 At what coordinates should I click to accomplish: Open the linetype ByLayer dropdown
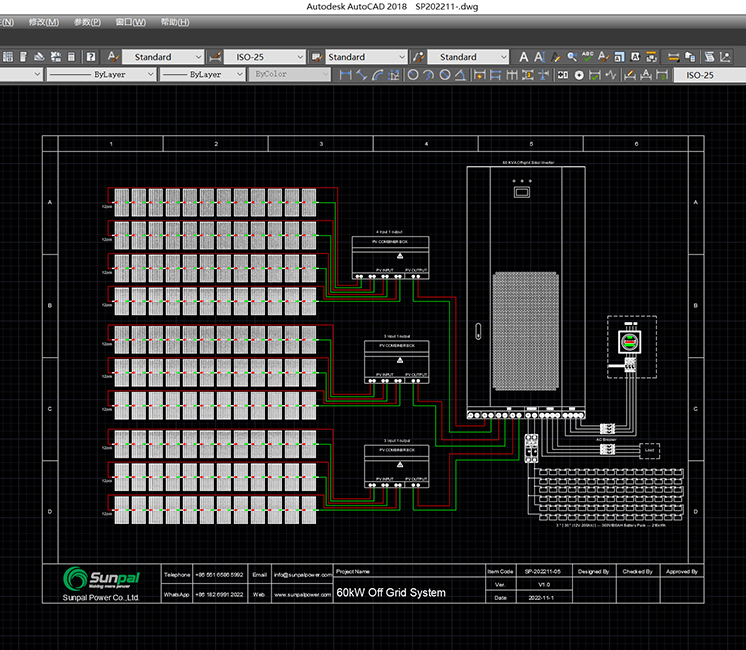pos(101,74)
